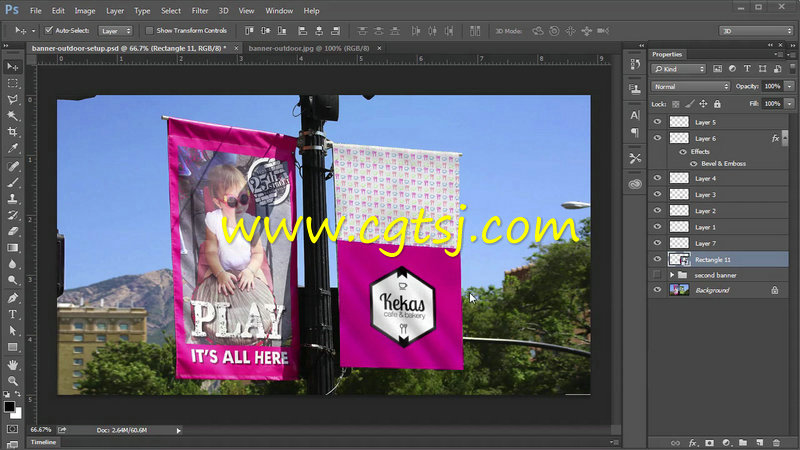The width and height of the screenshot is (800, 450).
Task: Hide Layer 5 visibility eye
Action: coord(657,122)
